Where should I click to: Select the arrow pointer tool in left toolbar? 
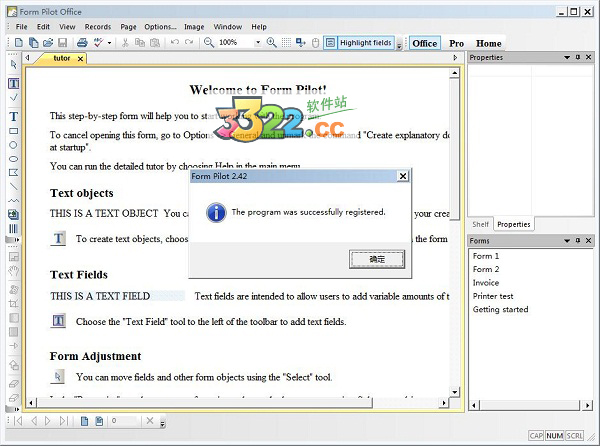tap(14, 65)
